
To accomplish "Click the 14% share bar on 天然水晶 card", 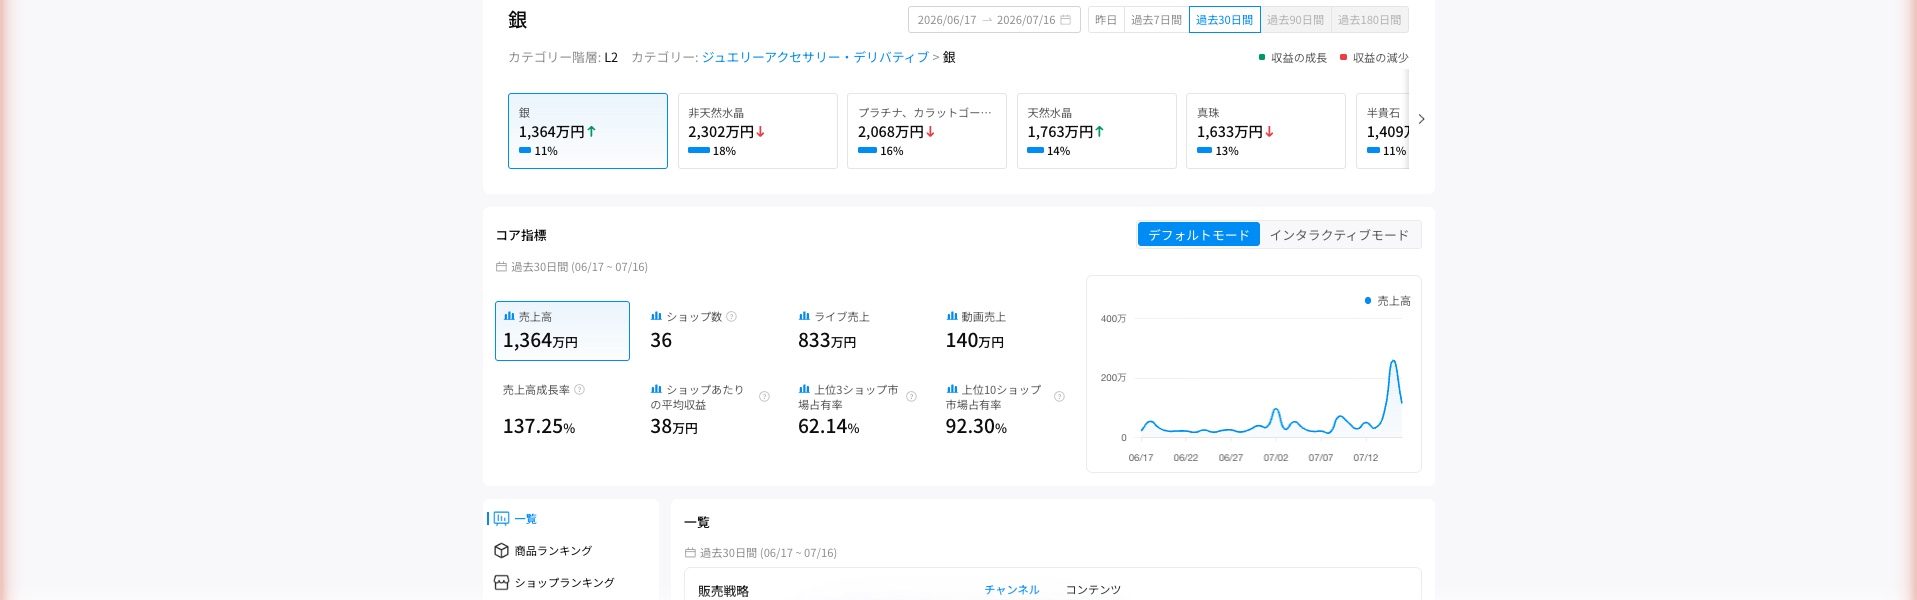I will click(1036, 150).
